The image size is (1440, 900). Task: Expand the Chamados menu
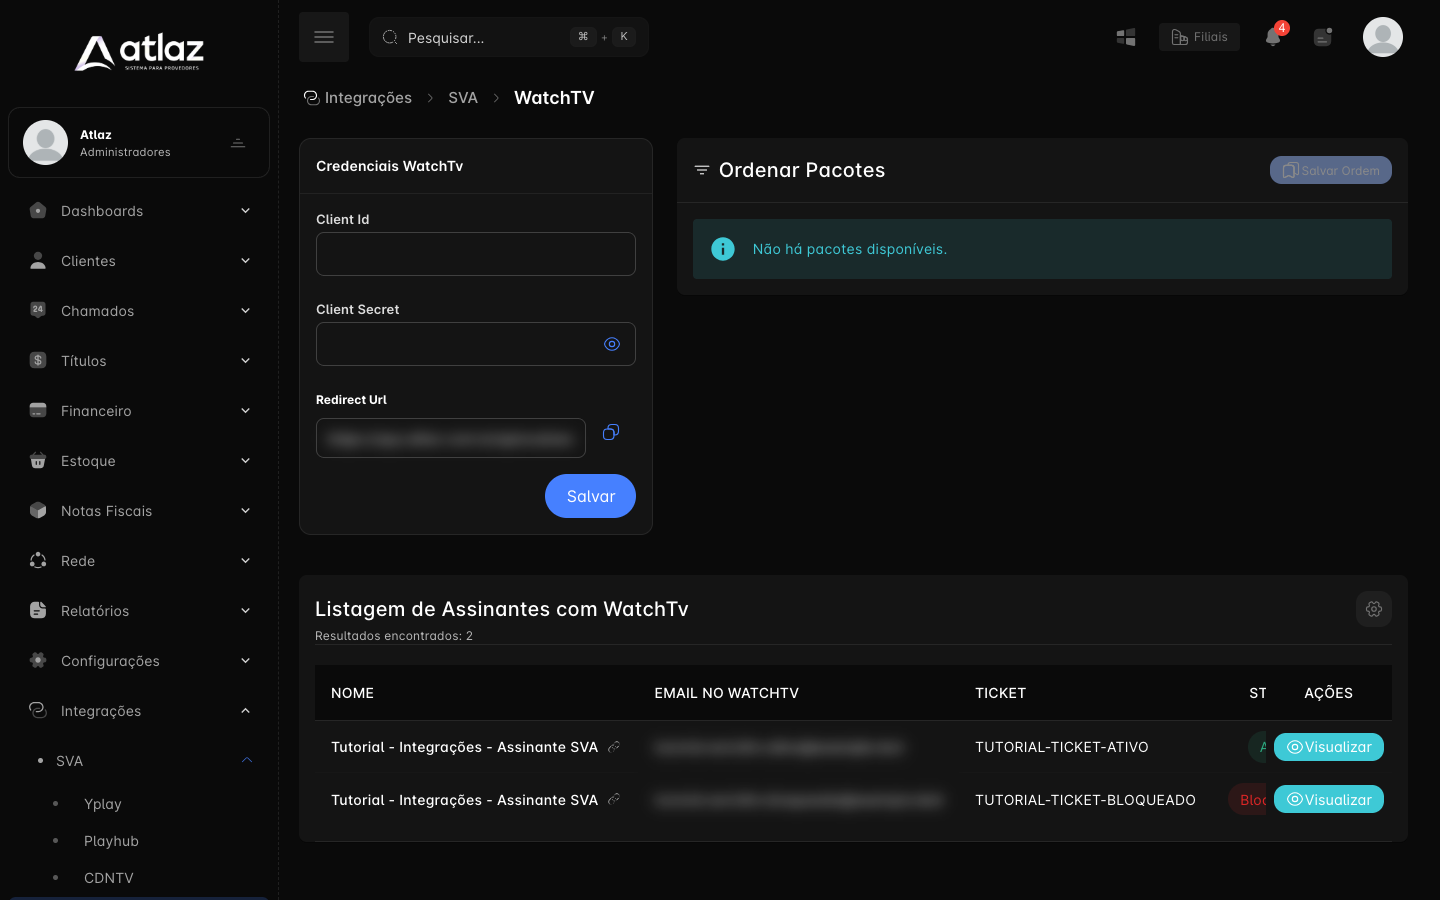point(139,311)
